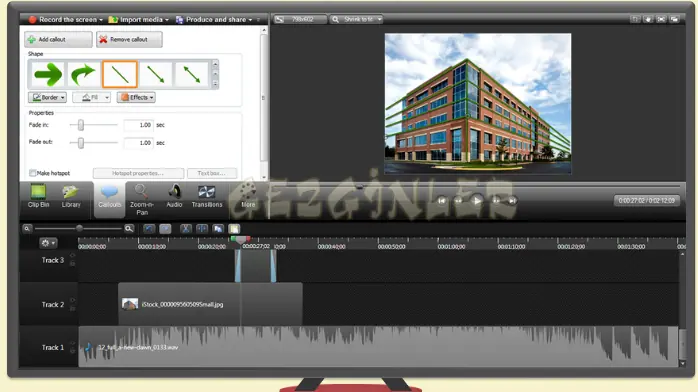Open the Zoom-n-Pan tab

click(x=142, y=200)
